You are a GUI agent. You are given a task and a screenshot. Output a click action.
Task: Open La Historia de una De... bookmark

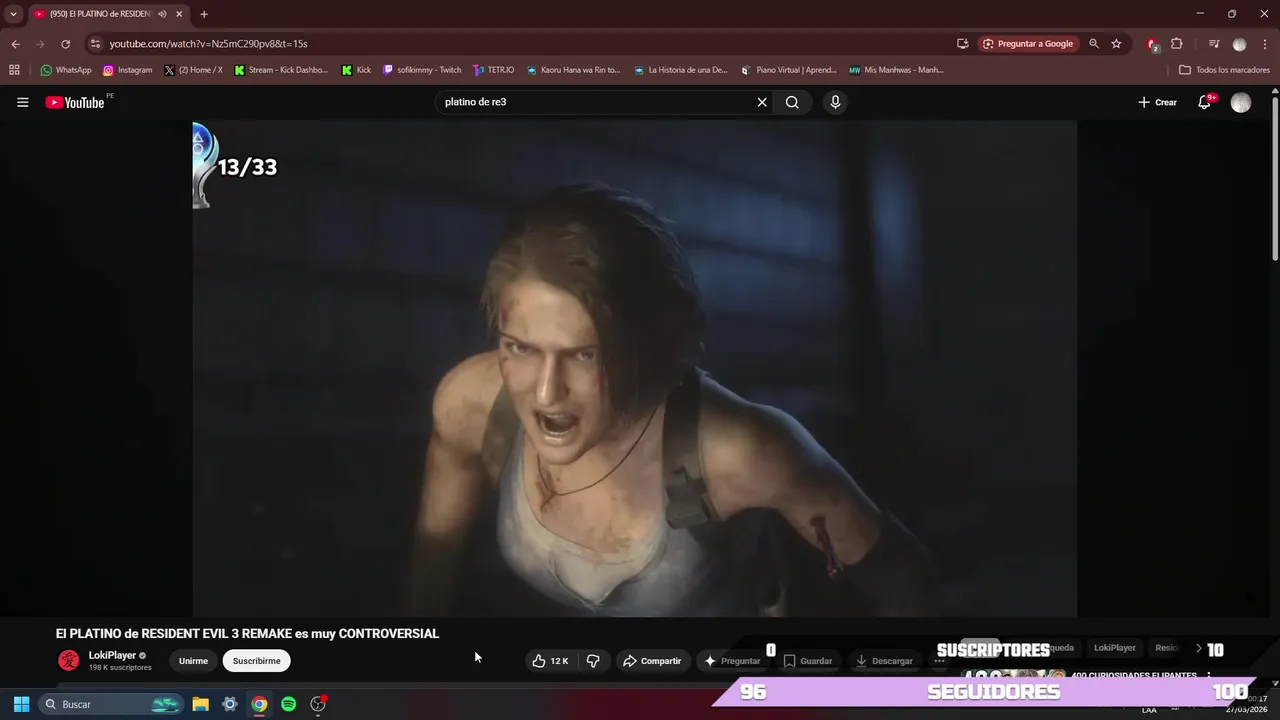pyautogui.click(x=680, y=70)
